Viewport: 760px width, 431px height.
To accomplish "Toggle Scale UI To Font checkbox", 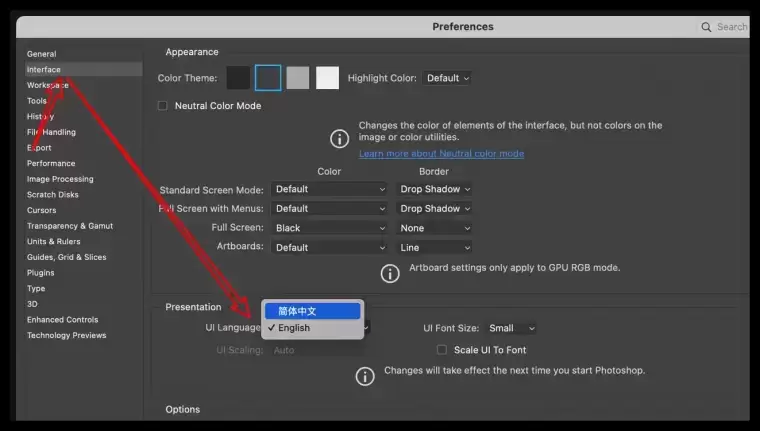I will (x=442, y=350).
